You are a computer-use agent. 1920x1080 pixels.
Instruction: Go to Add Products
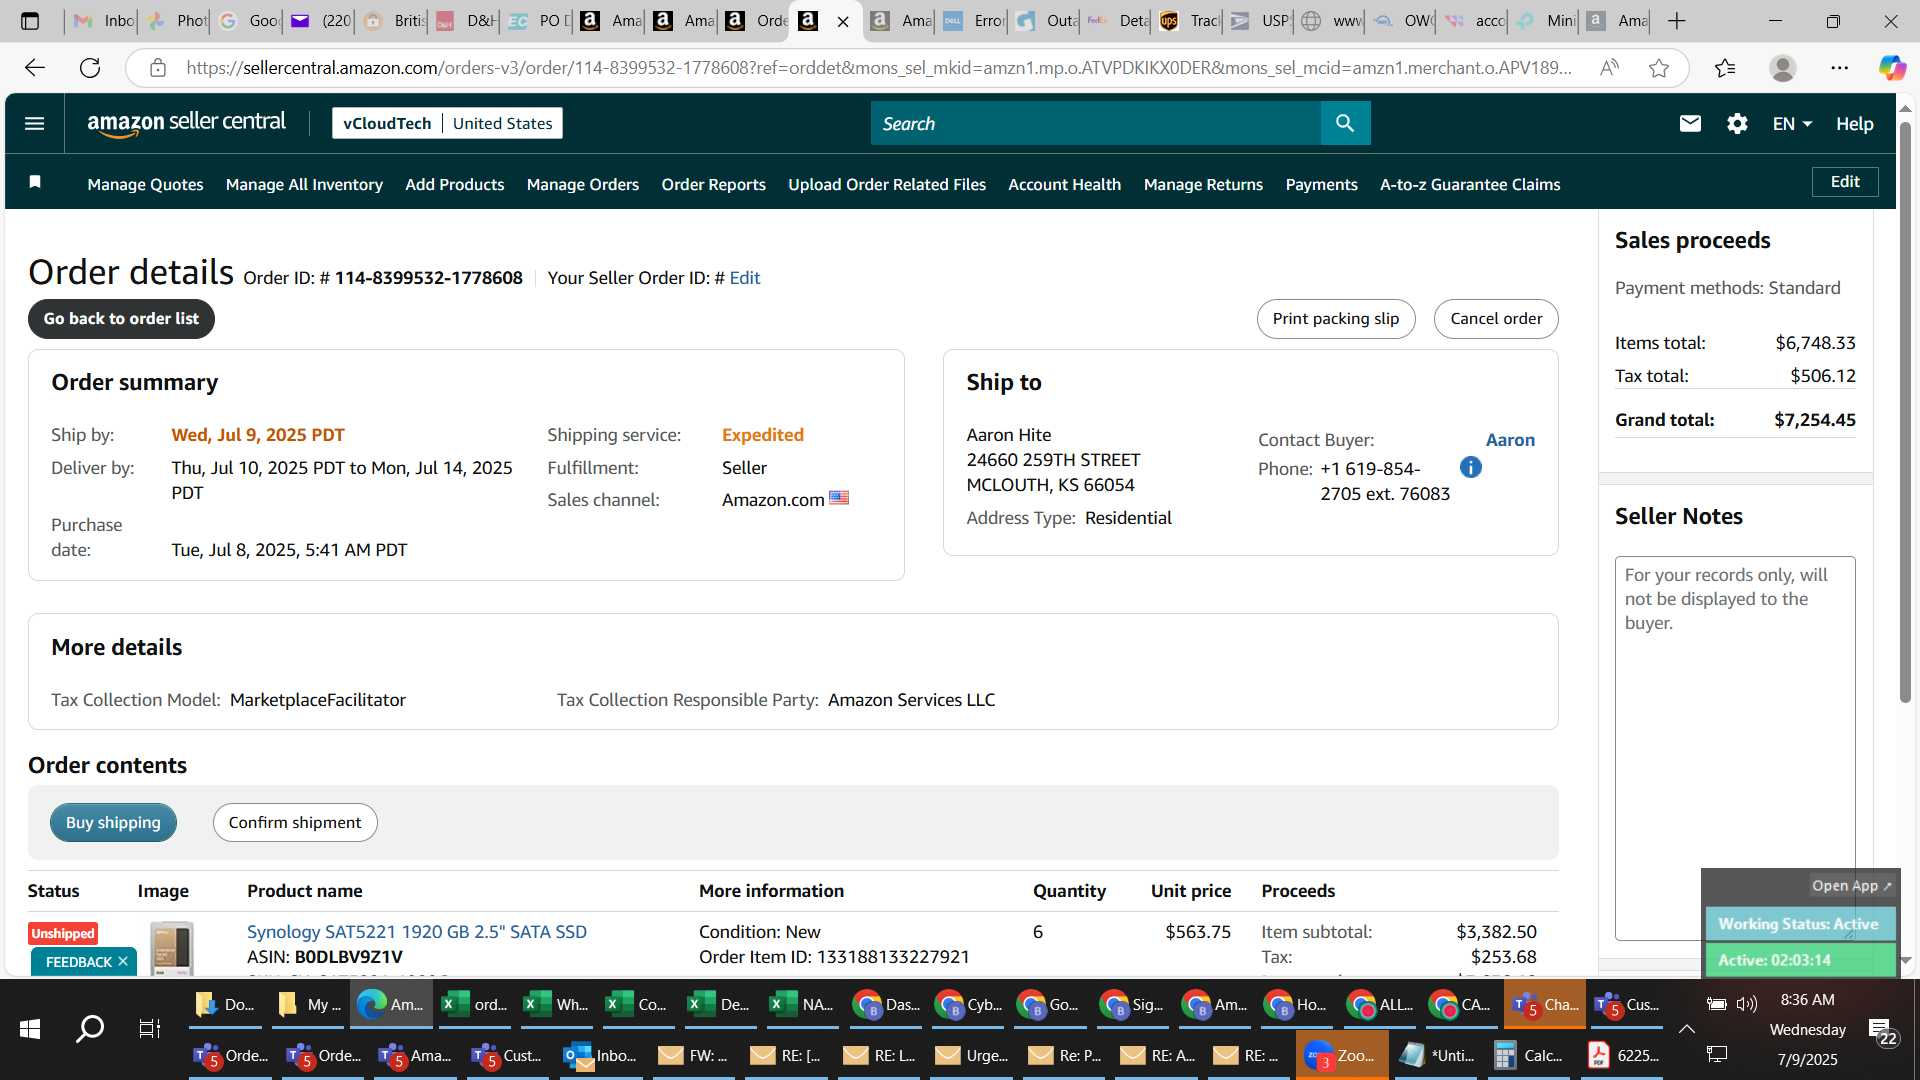[x=454, y=184]
